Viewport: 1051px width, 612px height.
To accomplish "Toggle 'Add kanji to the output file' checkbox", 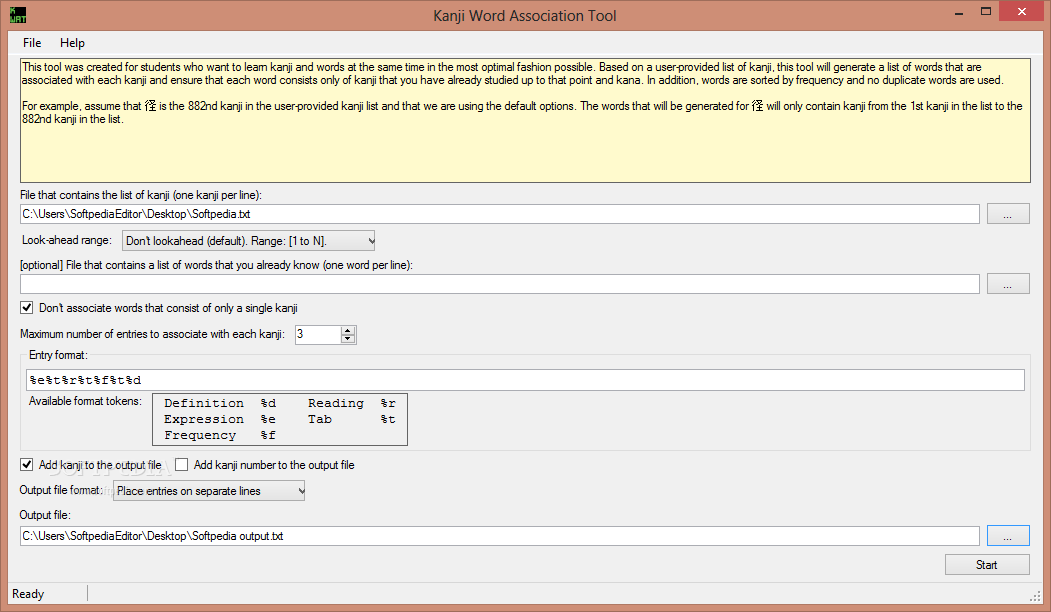I will click(x=27, y=465).
